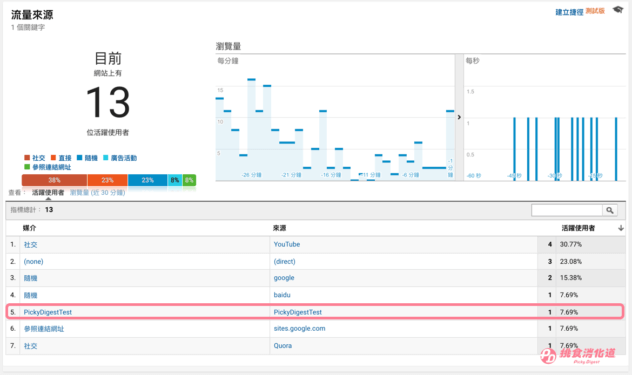Image resolution: width=632 pixels, height=375 pixels.
Task: Switch to the 活躍使用者 view tab
Action: (48, 192)
